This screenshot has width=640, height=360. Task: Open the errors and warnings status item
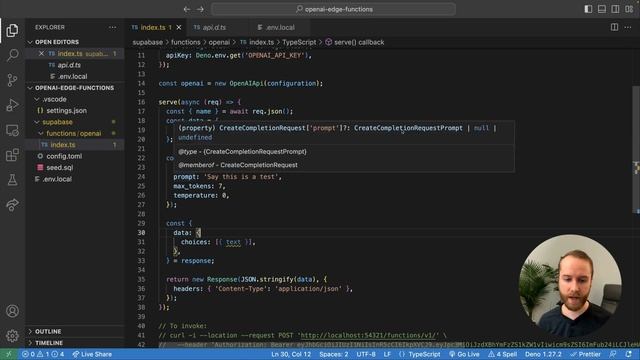[43, 354]
